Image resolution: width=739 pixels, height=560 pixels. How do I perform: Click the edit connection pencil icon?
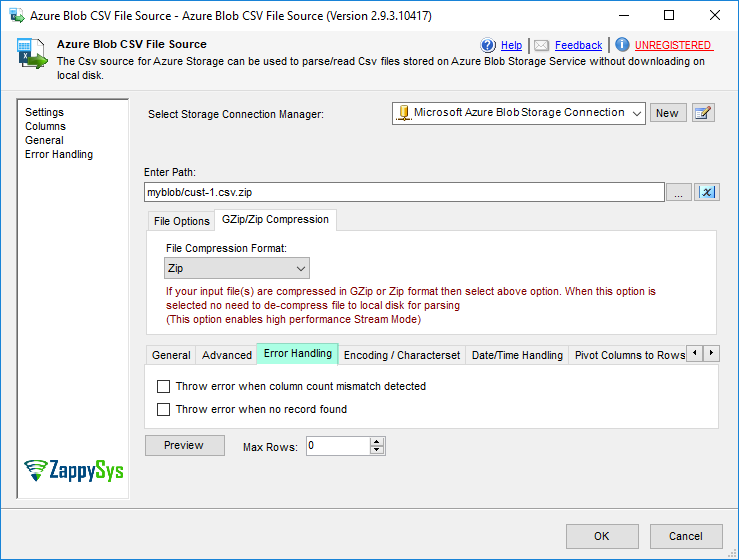[703, 113]
